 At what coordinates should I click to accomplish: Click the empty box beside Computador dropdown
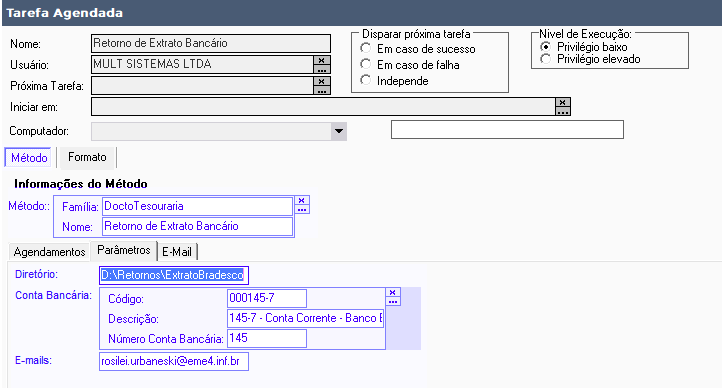(x=507, y=130)
